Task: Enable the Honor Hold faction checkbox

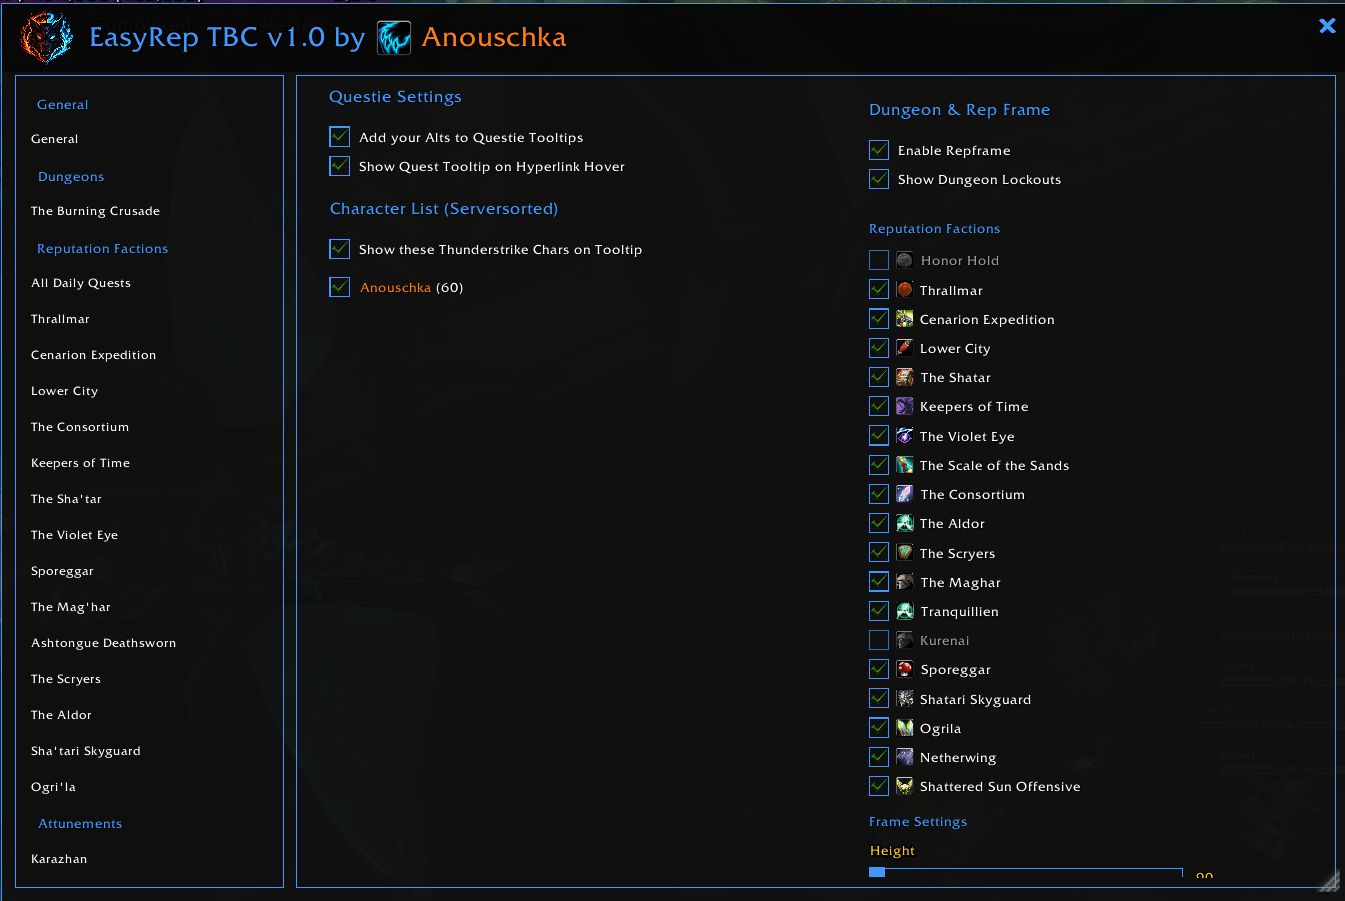Action: point(879,260)
